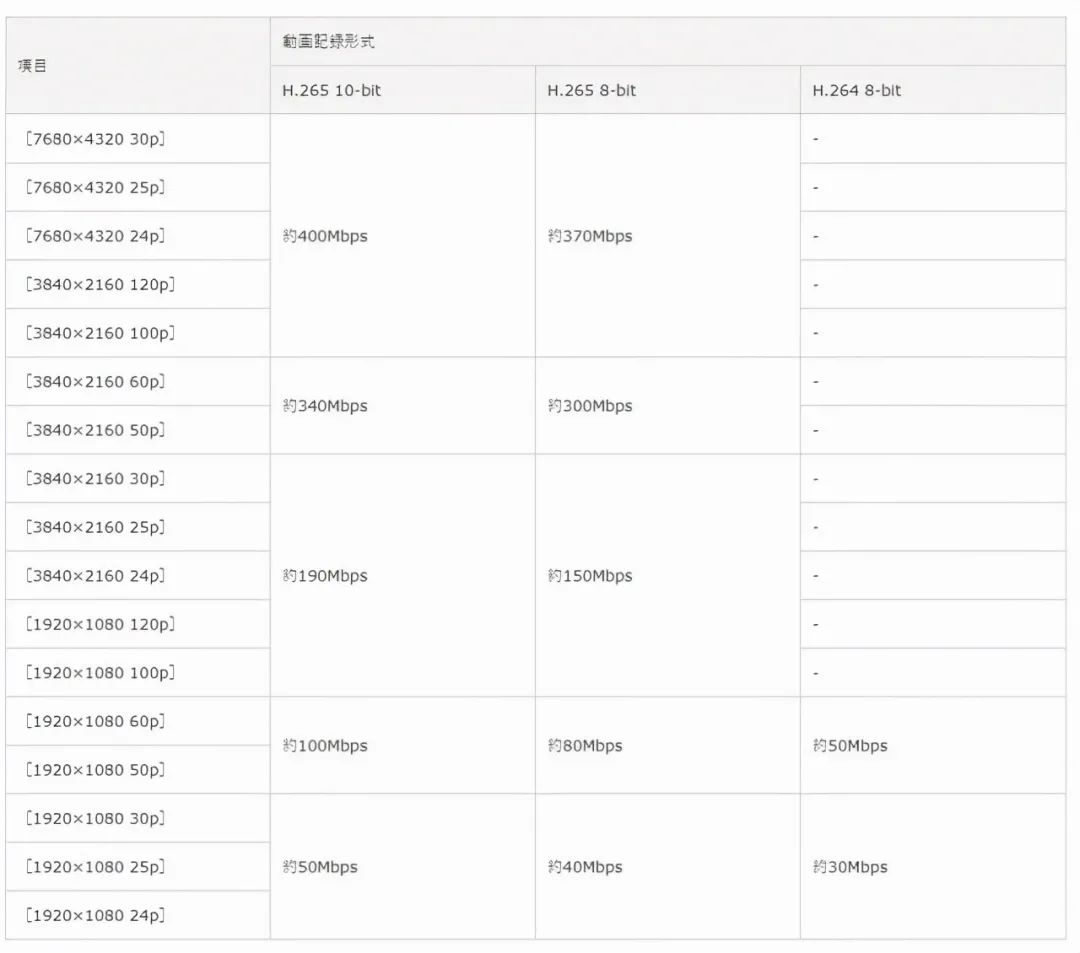Select the H.265 8-bit column header
The image size is (1080, 953).
pyautogui.click(x=592, y=91)
